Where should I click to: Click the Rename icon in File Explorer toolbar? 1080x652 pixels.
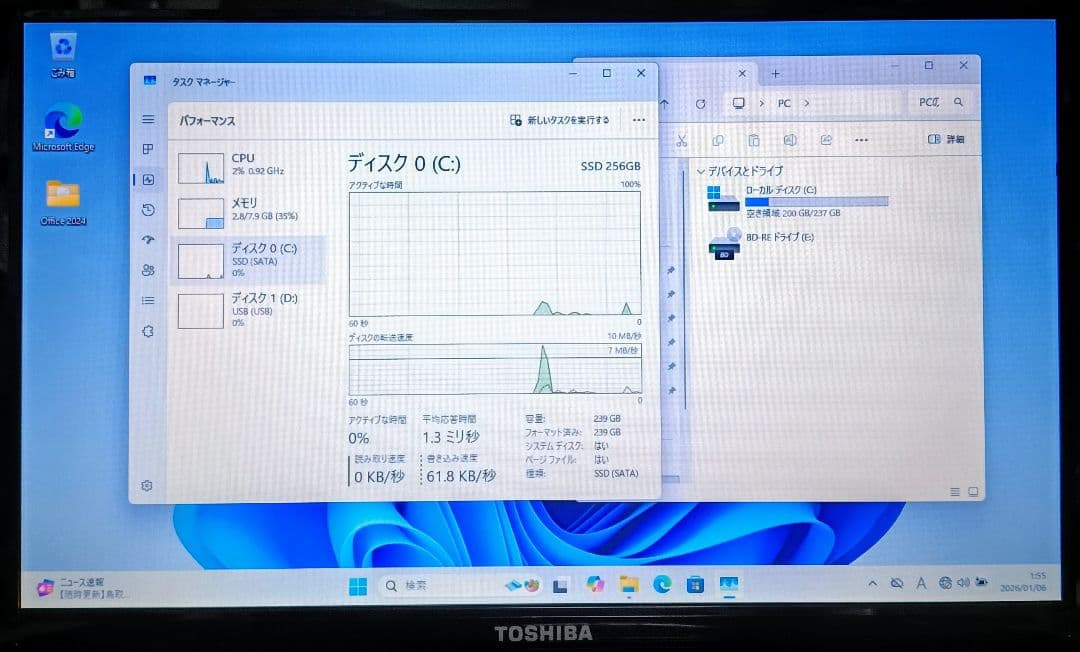[792, 140]
